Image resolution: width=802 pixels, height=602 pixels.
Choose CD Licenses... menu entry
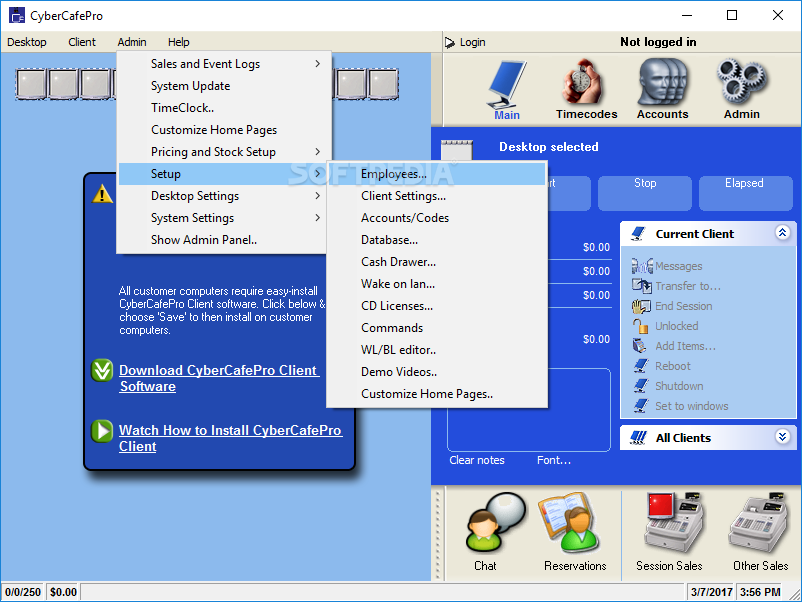coord(437,306)
